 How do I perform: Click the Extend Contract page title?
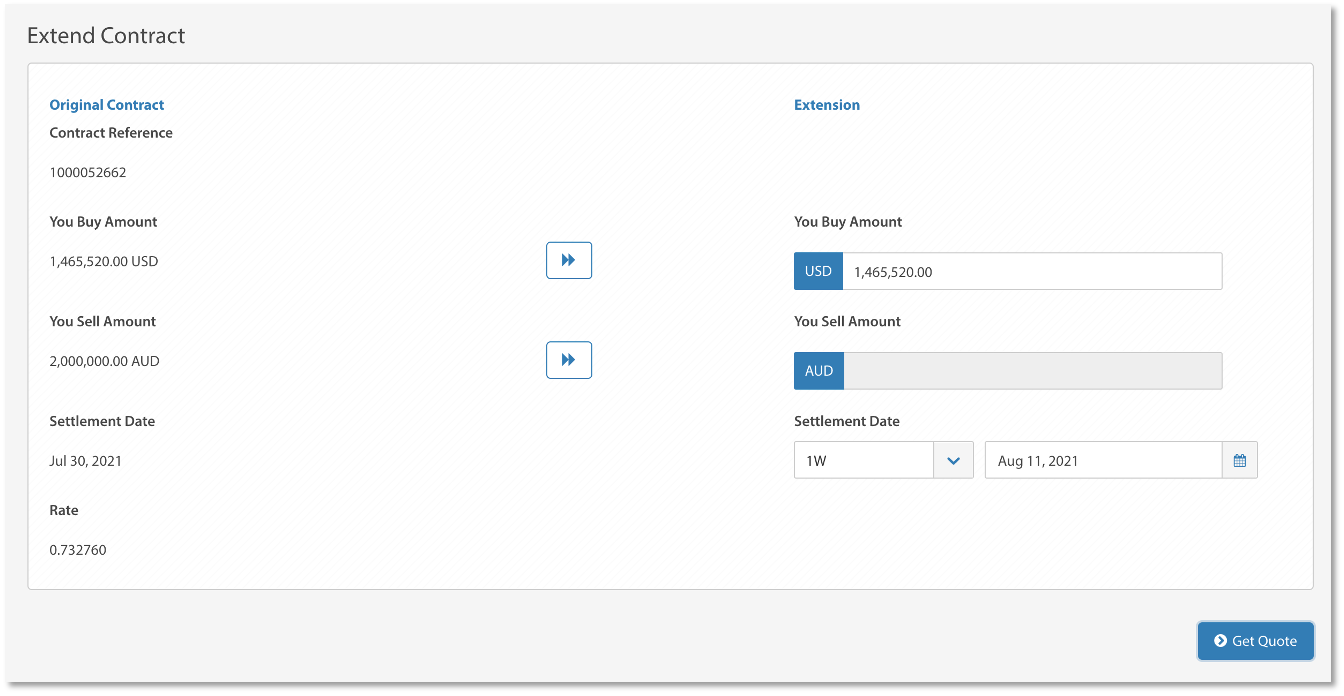[x=106, y=36]
